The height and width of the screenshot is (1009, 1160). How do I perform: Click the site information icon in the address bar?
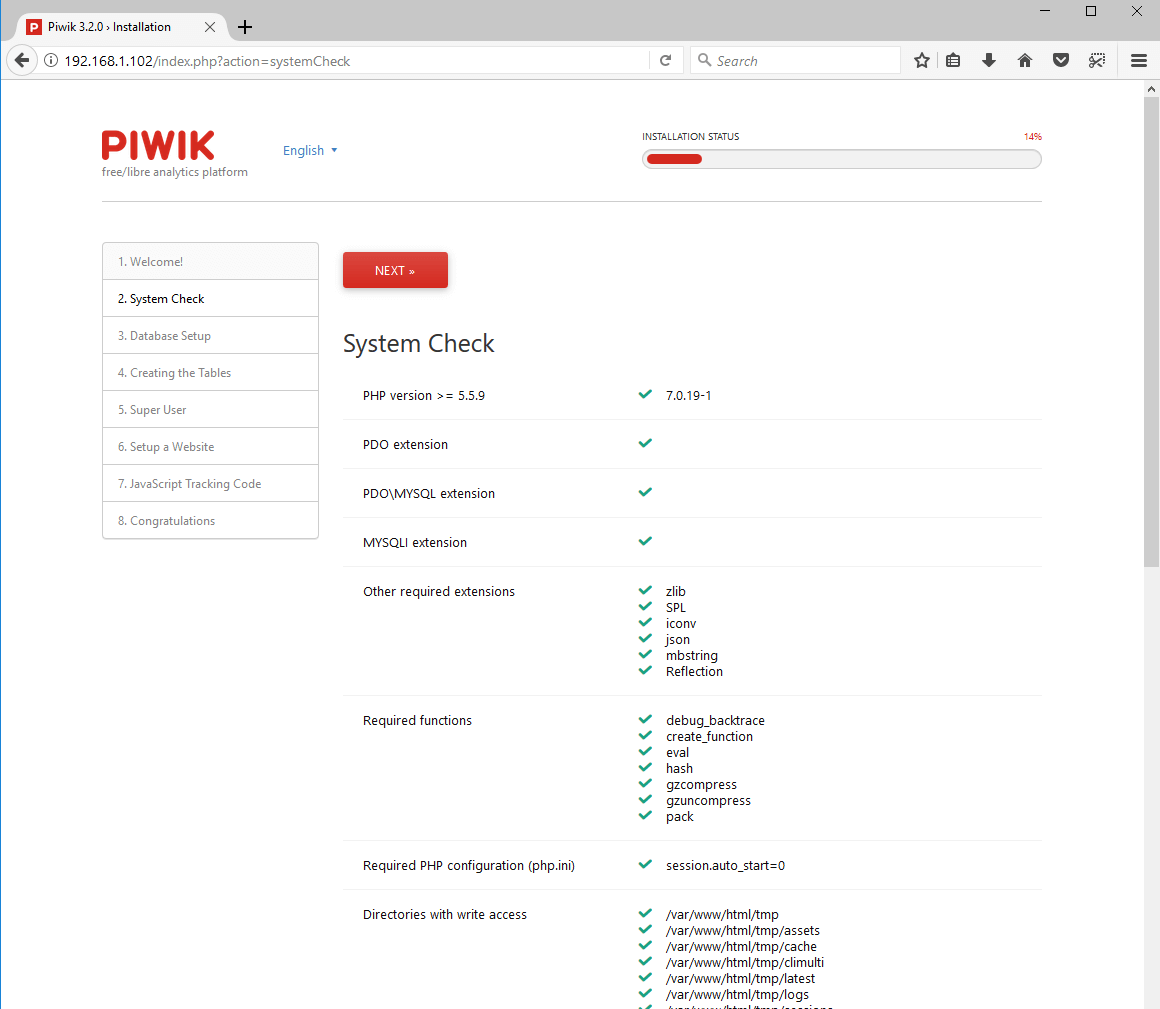[51, 61]
